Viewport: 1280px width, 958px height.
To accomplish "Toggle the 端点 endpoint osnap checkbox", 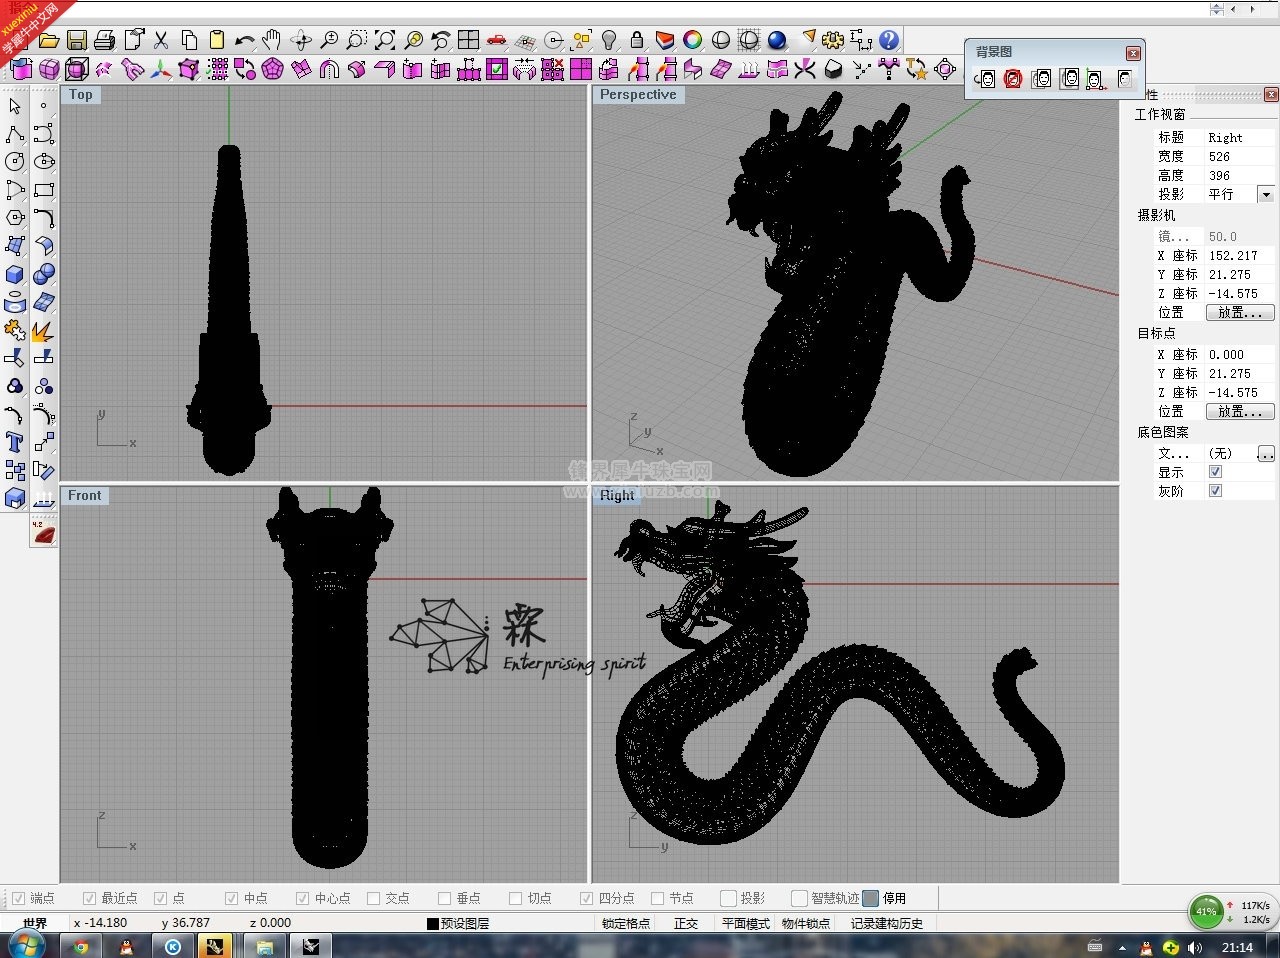I will (x=18, y=898).
